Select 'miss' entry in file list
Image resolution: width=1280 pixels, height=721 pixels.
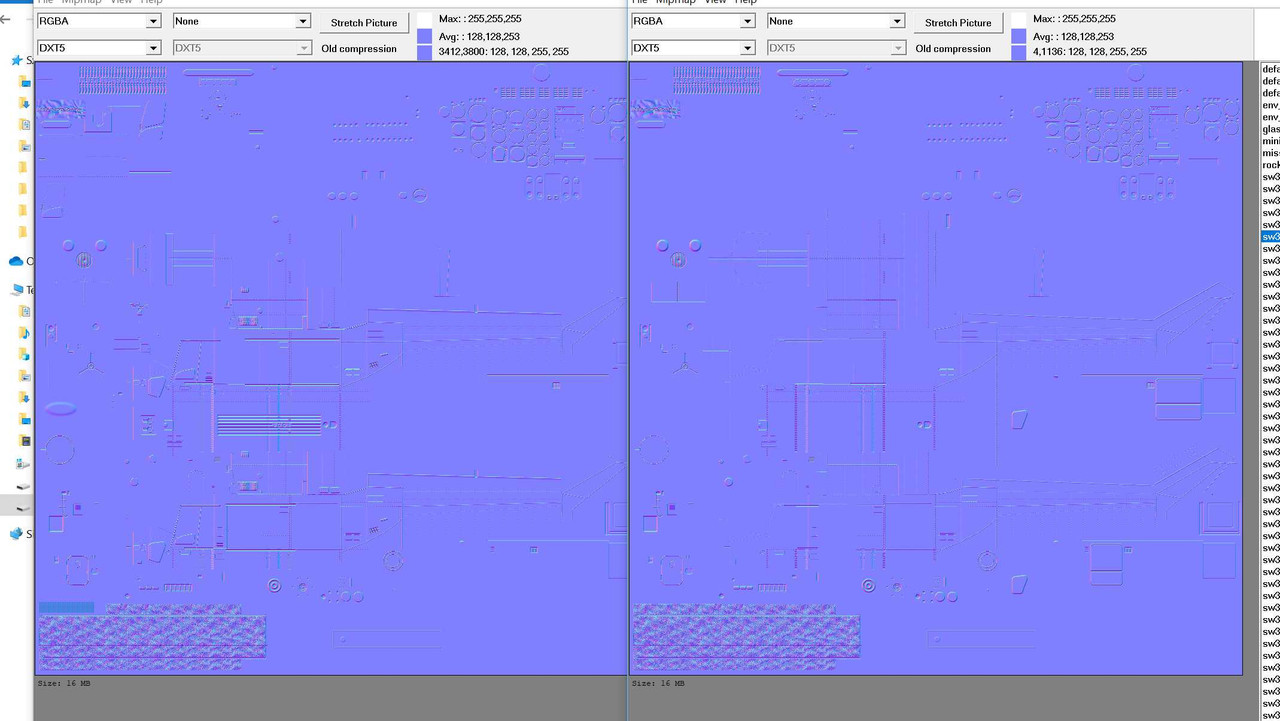click(1271, 153)
